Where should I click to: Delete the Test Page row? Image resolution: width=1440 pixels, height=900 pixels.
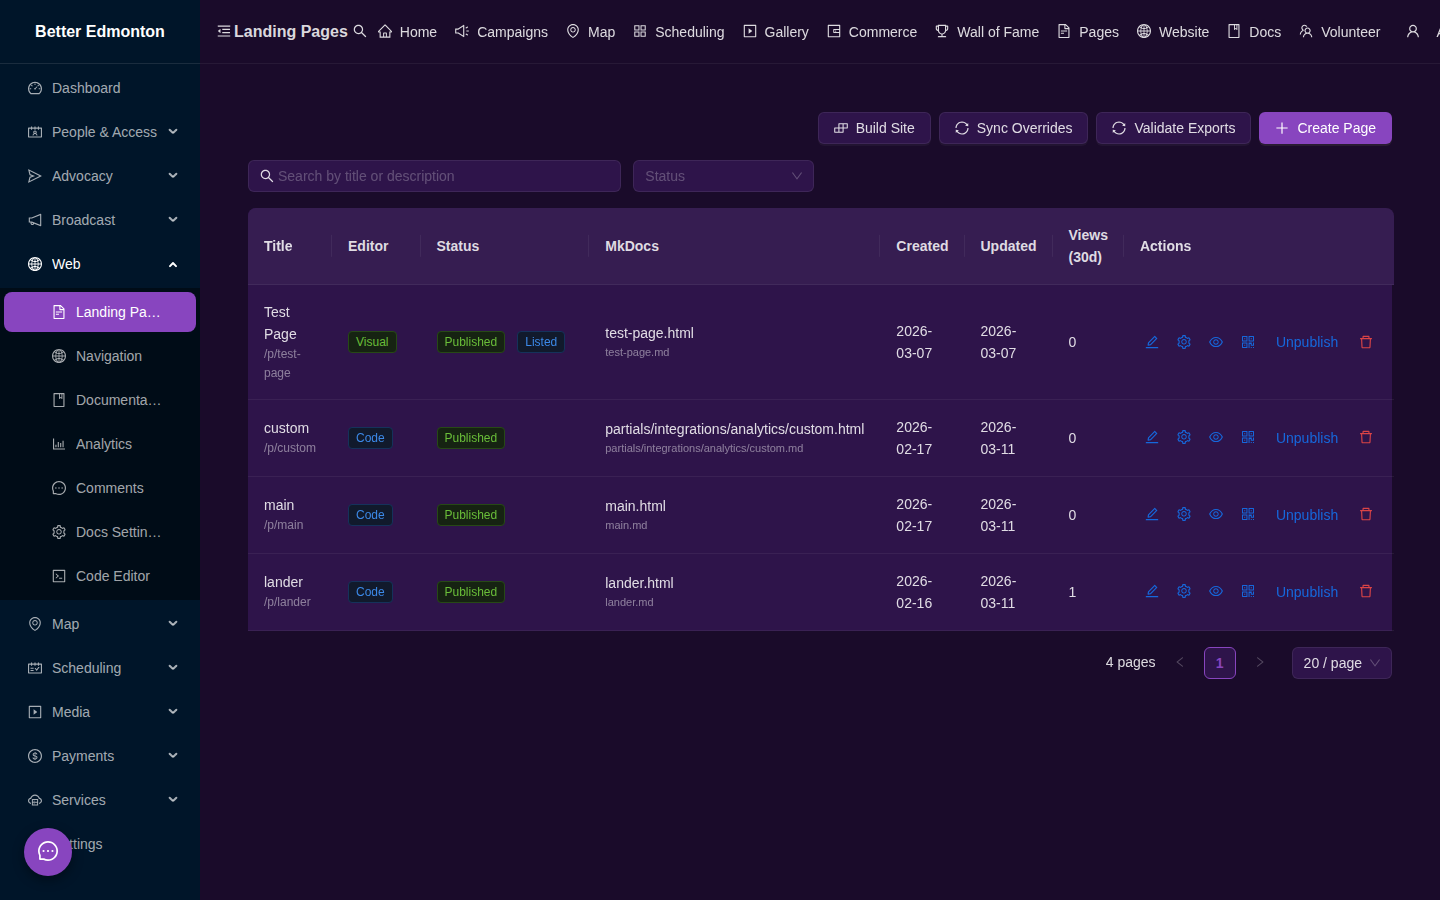[x=1366, y=342]
